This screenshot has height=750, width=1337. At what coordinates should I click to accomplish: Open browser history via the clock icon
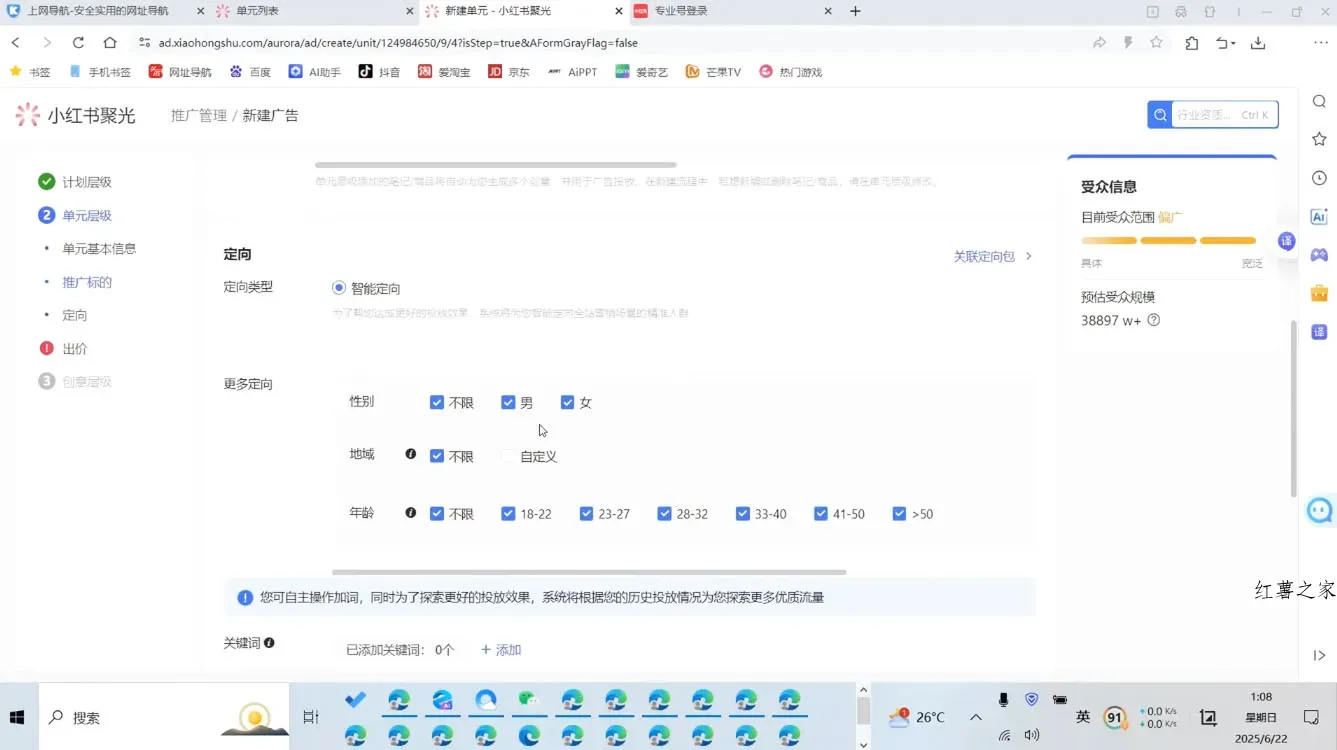coord(1319,177)
